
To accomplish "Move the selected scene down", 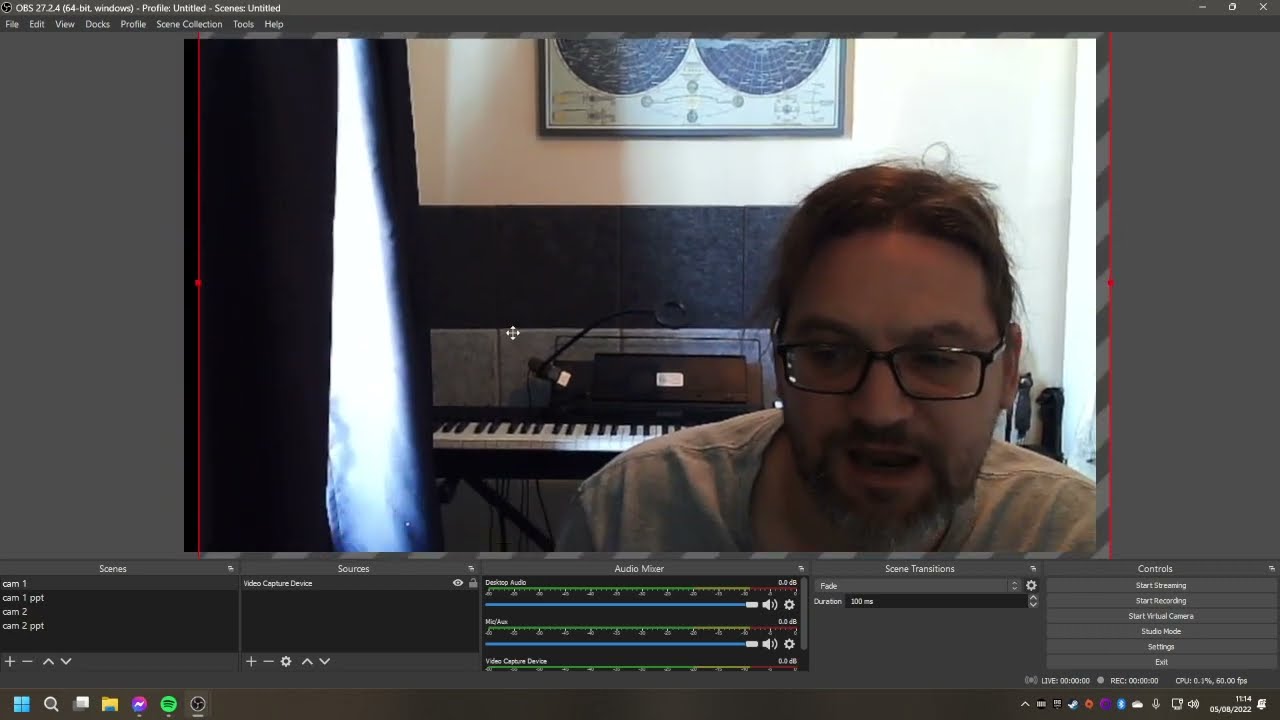I will pyautogui.click(x=66, y=661).
